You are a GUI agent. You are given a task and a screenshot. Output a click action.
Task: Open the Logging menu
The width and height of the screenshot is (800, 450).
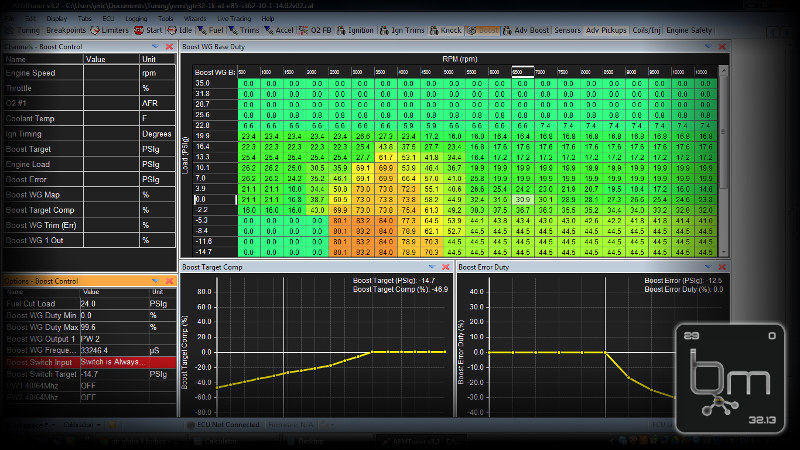[136, 18]
